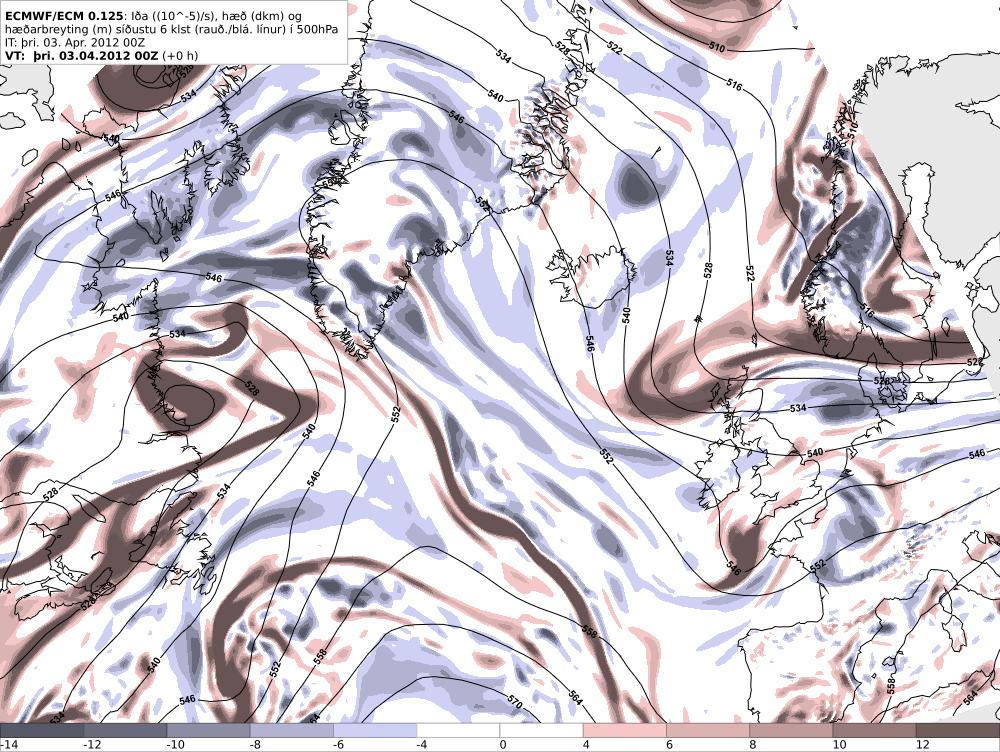Select the legend swatch between 6 and 8

pyautogui.click(x=708, y=730)
